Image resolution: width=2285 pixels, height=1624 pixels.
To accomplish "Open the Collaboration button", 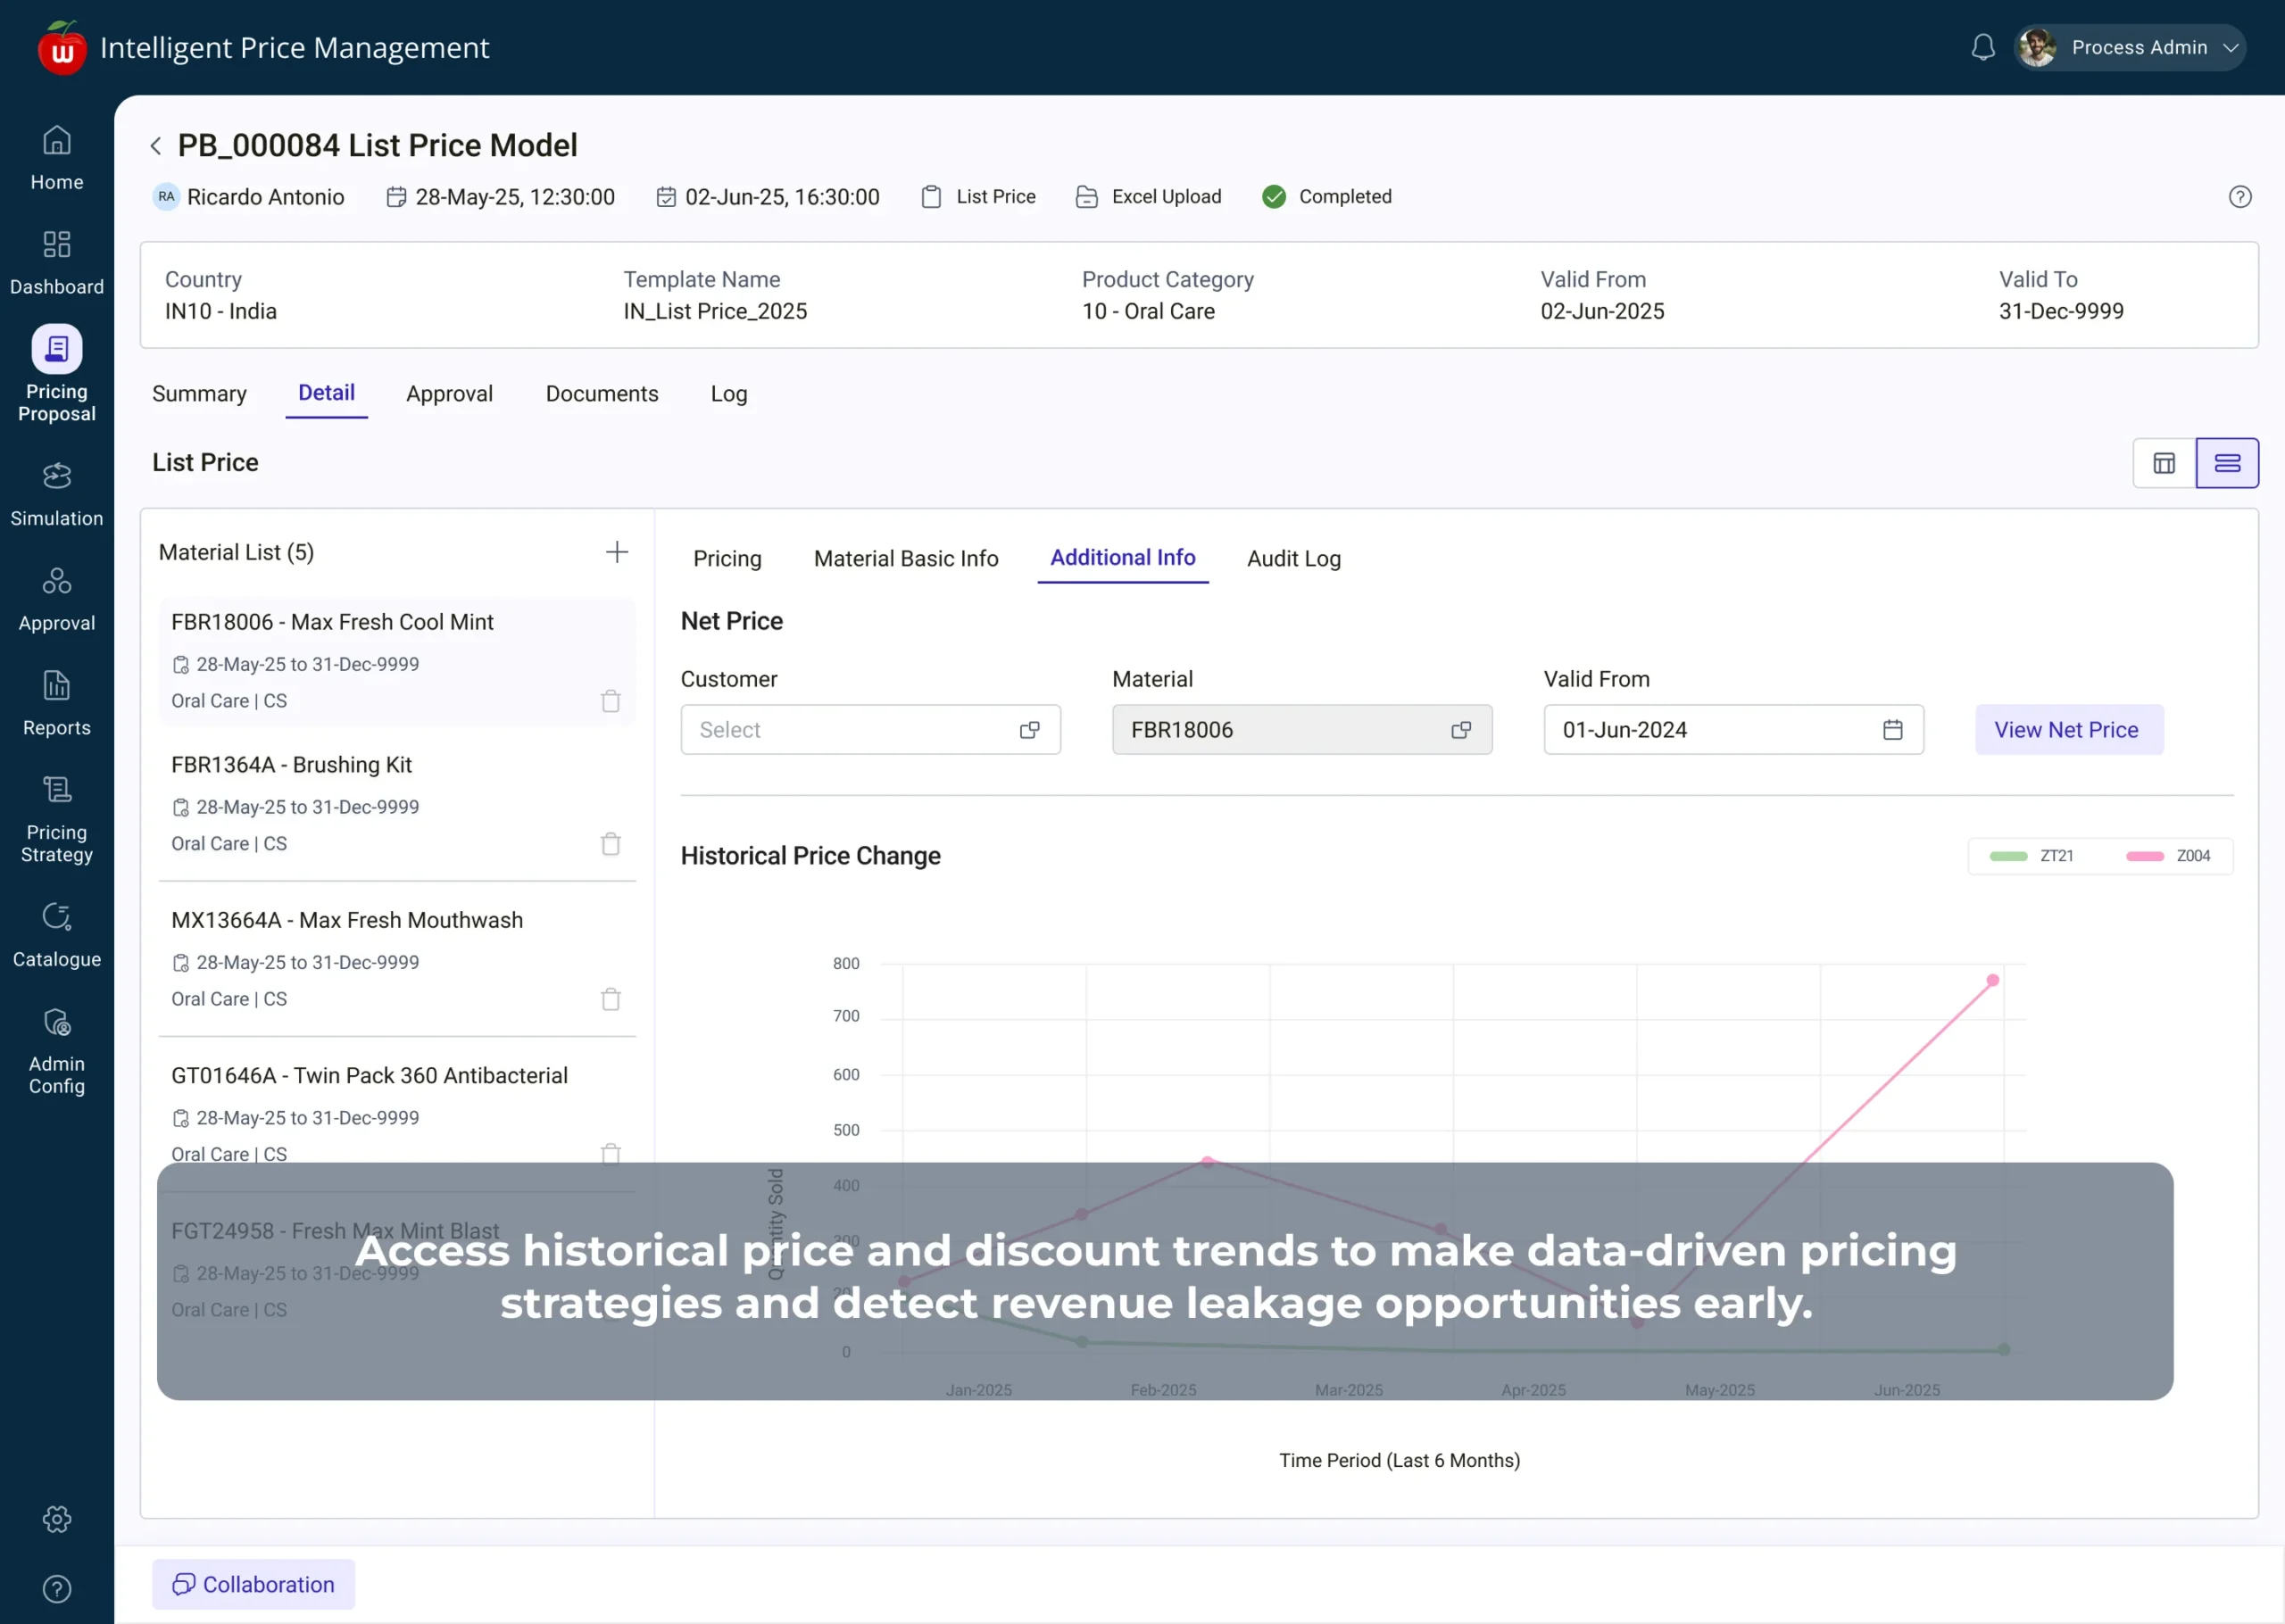I will (253, 1584).
